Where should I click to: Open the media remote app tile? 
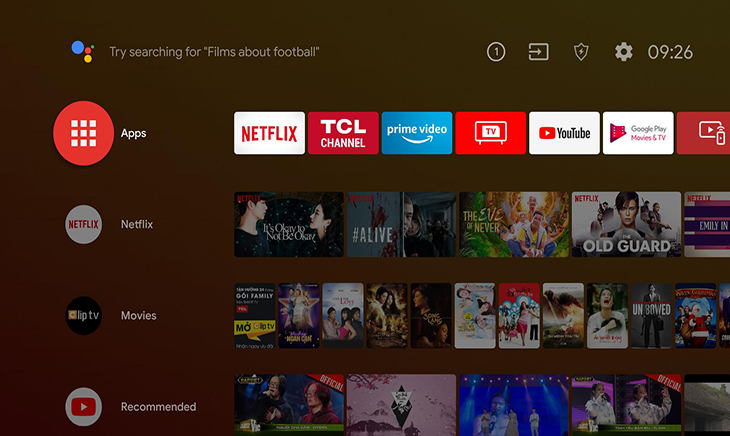[703, 133]
